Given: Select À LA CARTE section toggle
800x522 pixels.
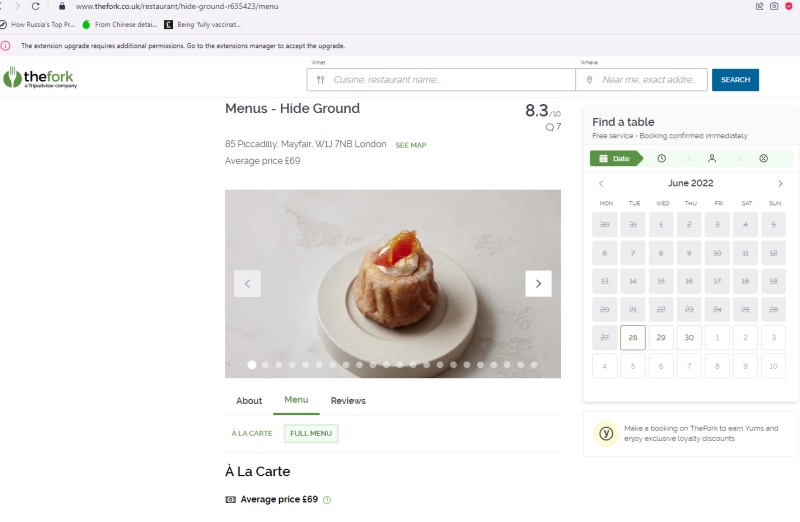Looking at the screenshot, I should [x=252, y=433].
